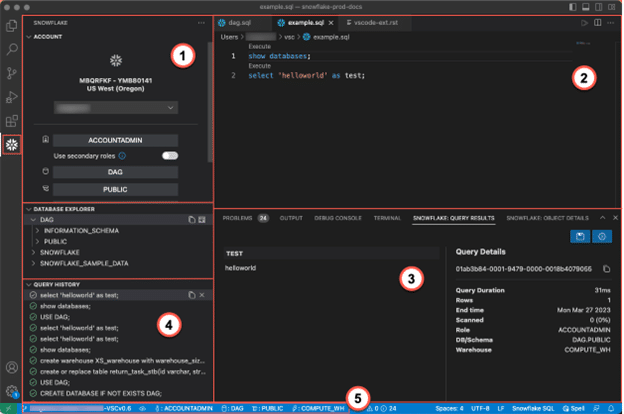Open the Extensions view

click(12, 121)
